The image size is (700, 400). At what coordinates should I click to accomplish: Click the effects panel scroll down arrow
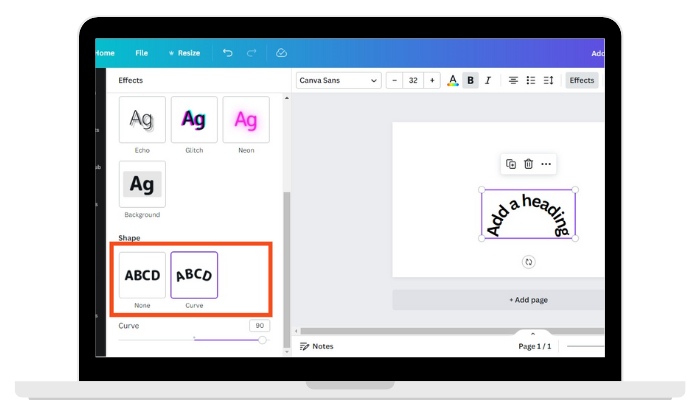[x=287, y=352]
